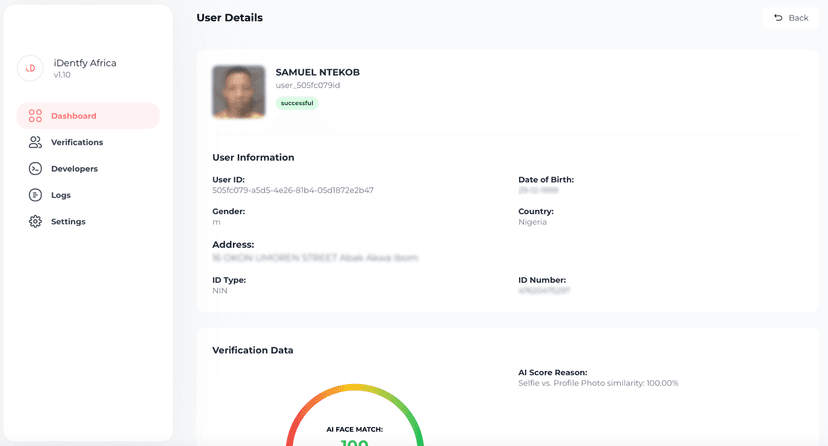
Task: Click the NIN ID Type value
Action: pyautogui.click(x=220, y=290)
